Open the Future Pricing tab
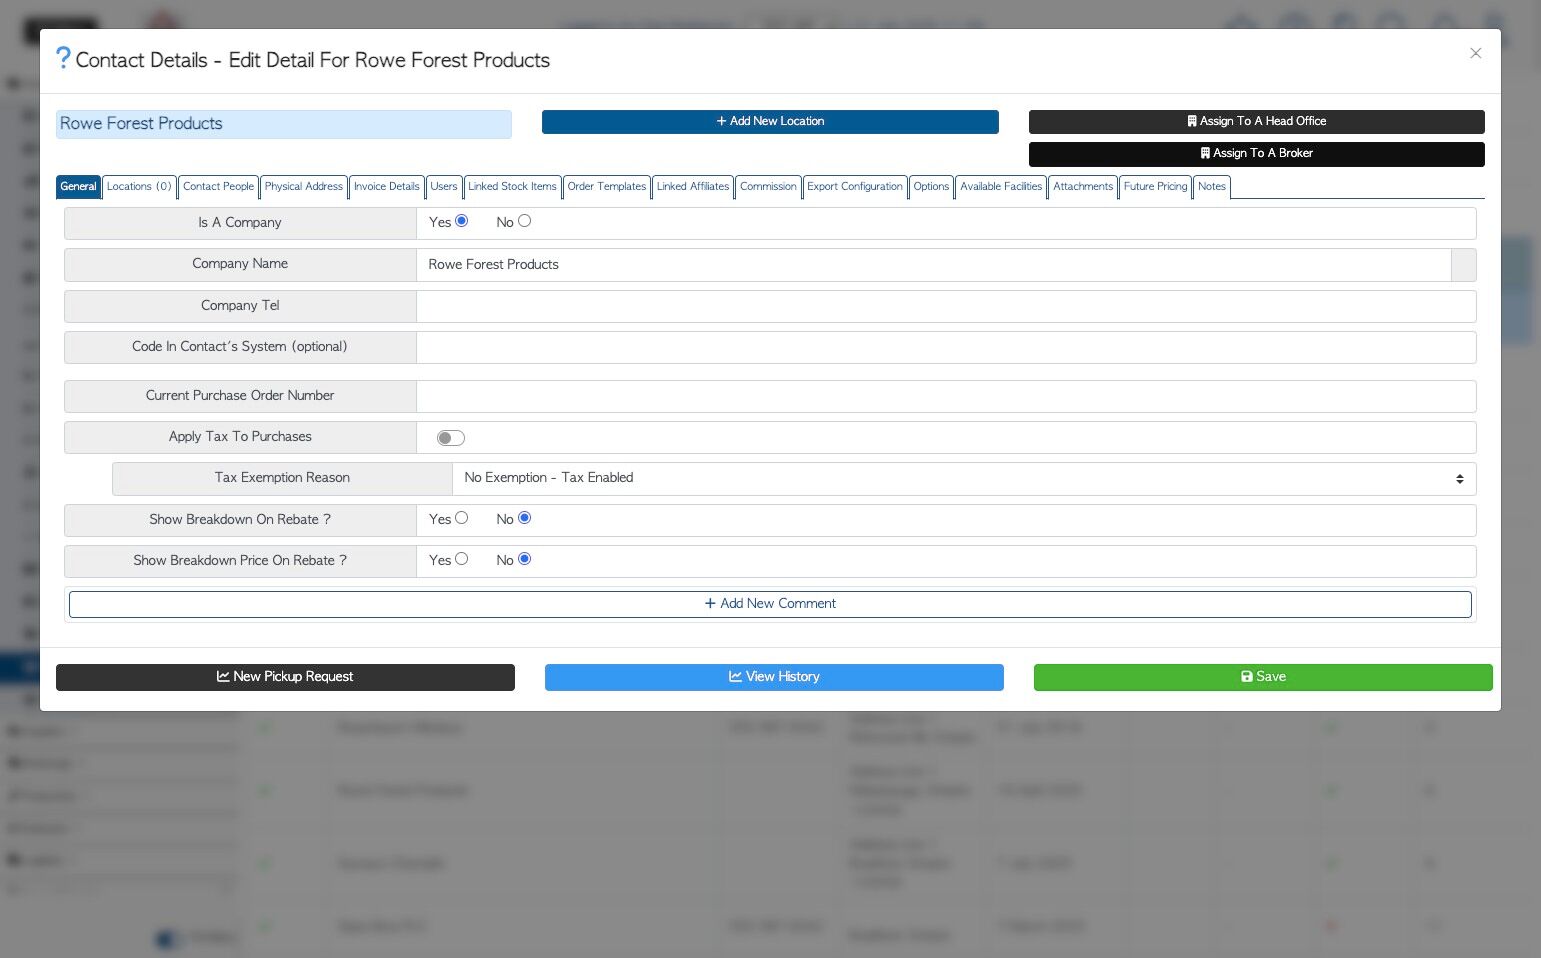The height and width of the screenshot is (958, 1541). click(1155, 187)
